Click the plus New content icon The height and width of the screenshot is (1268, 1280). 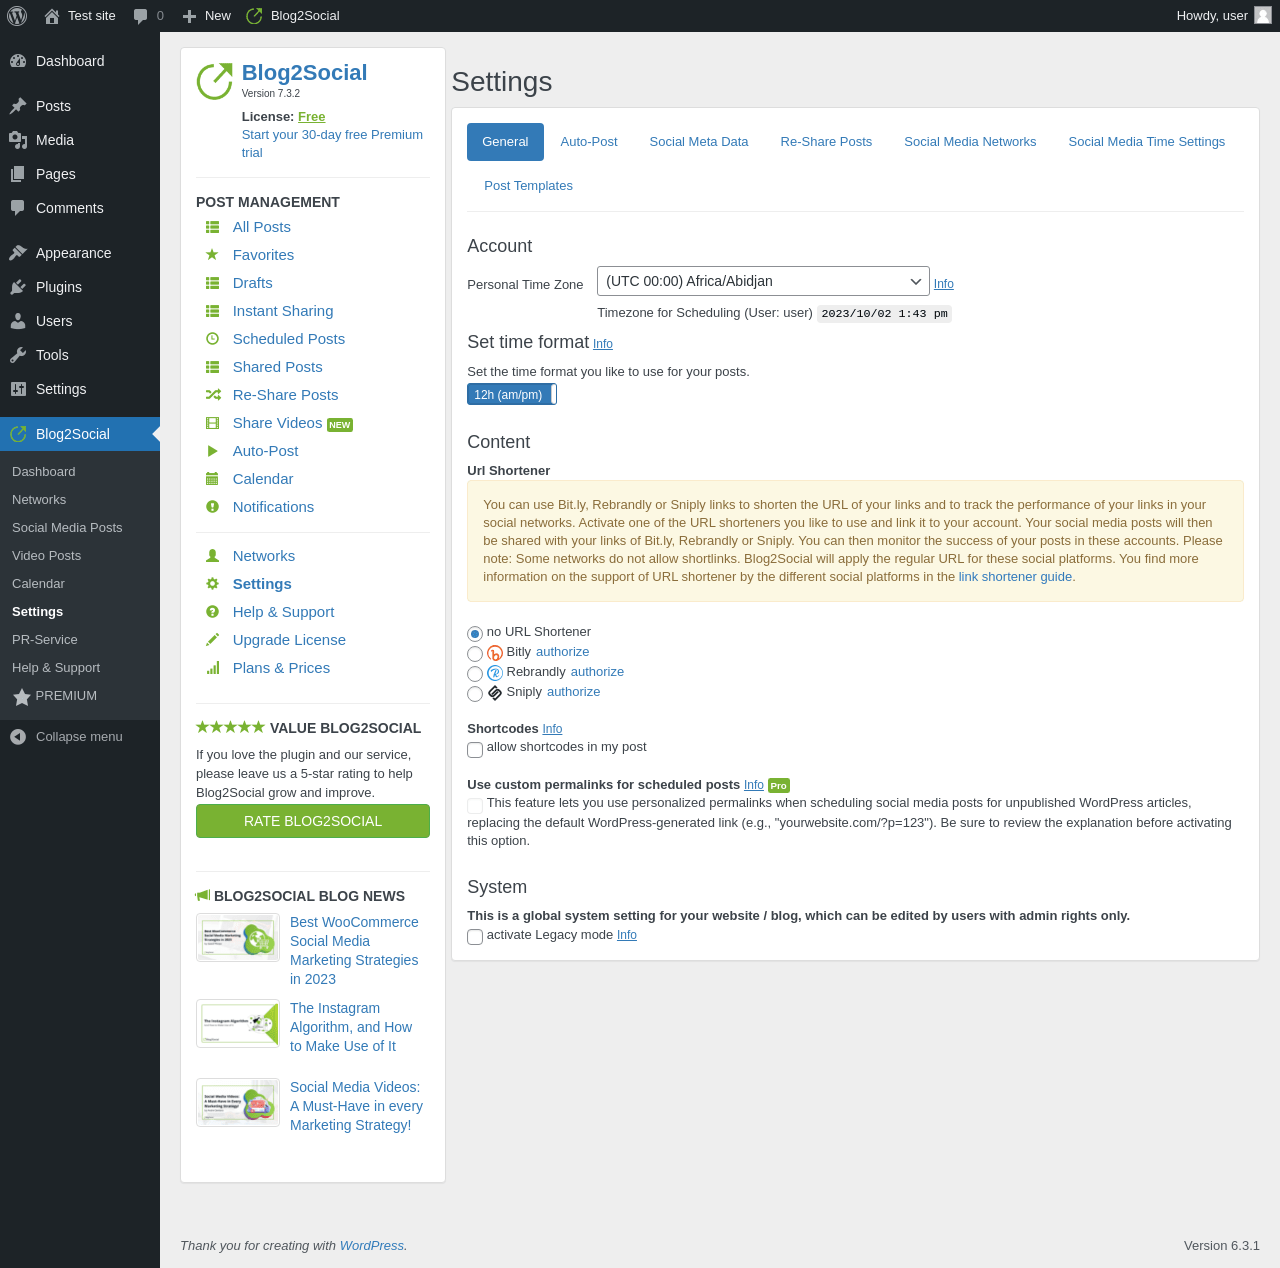pos(189,16)
